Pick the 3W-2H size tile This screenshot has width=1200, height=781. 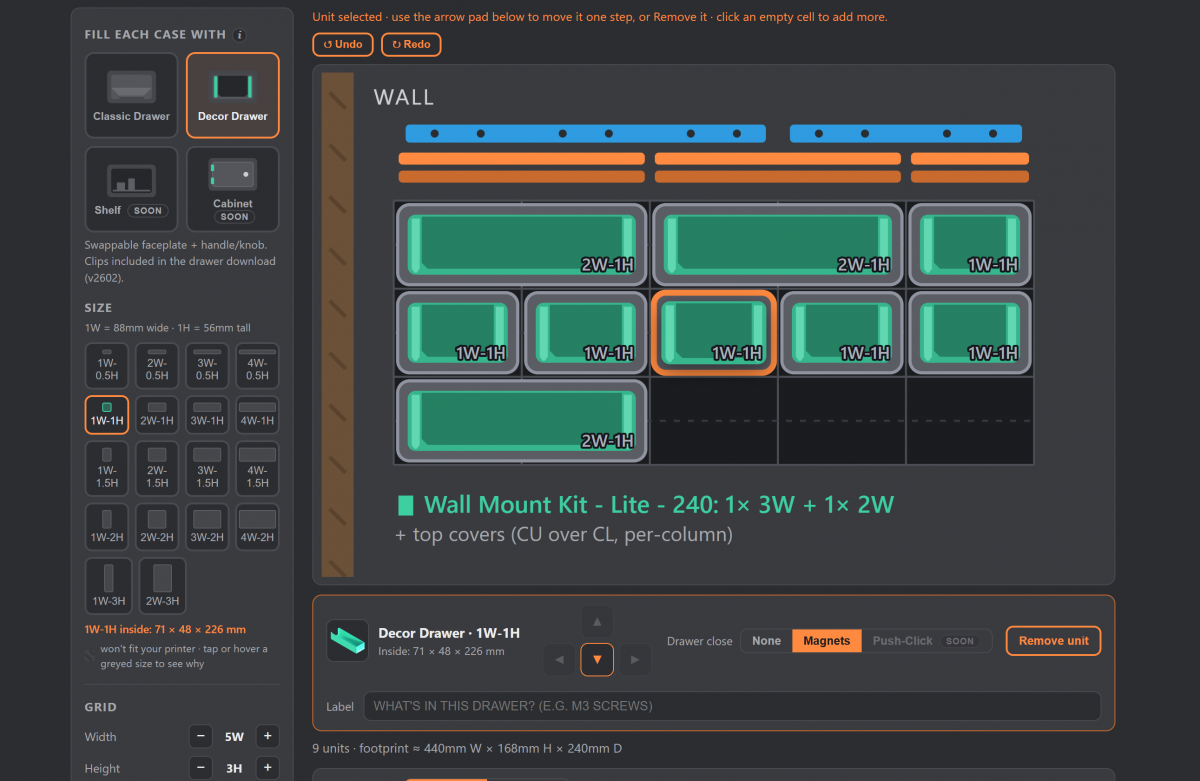point(207,527)
